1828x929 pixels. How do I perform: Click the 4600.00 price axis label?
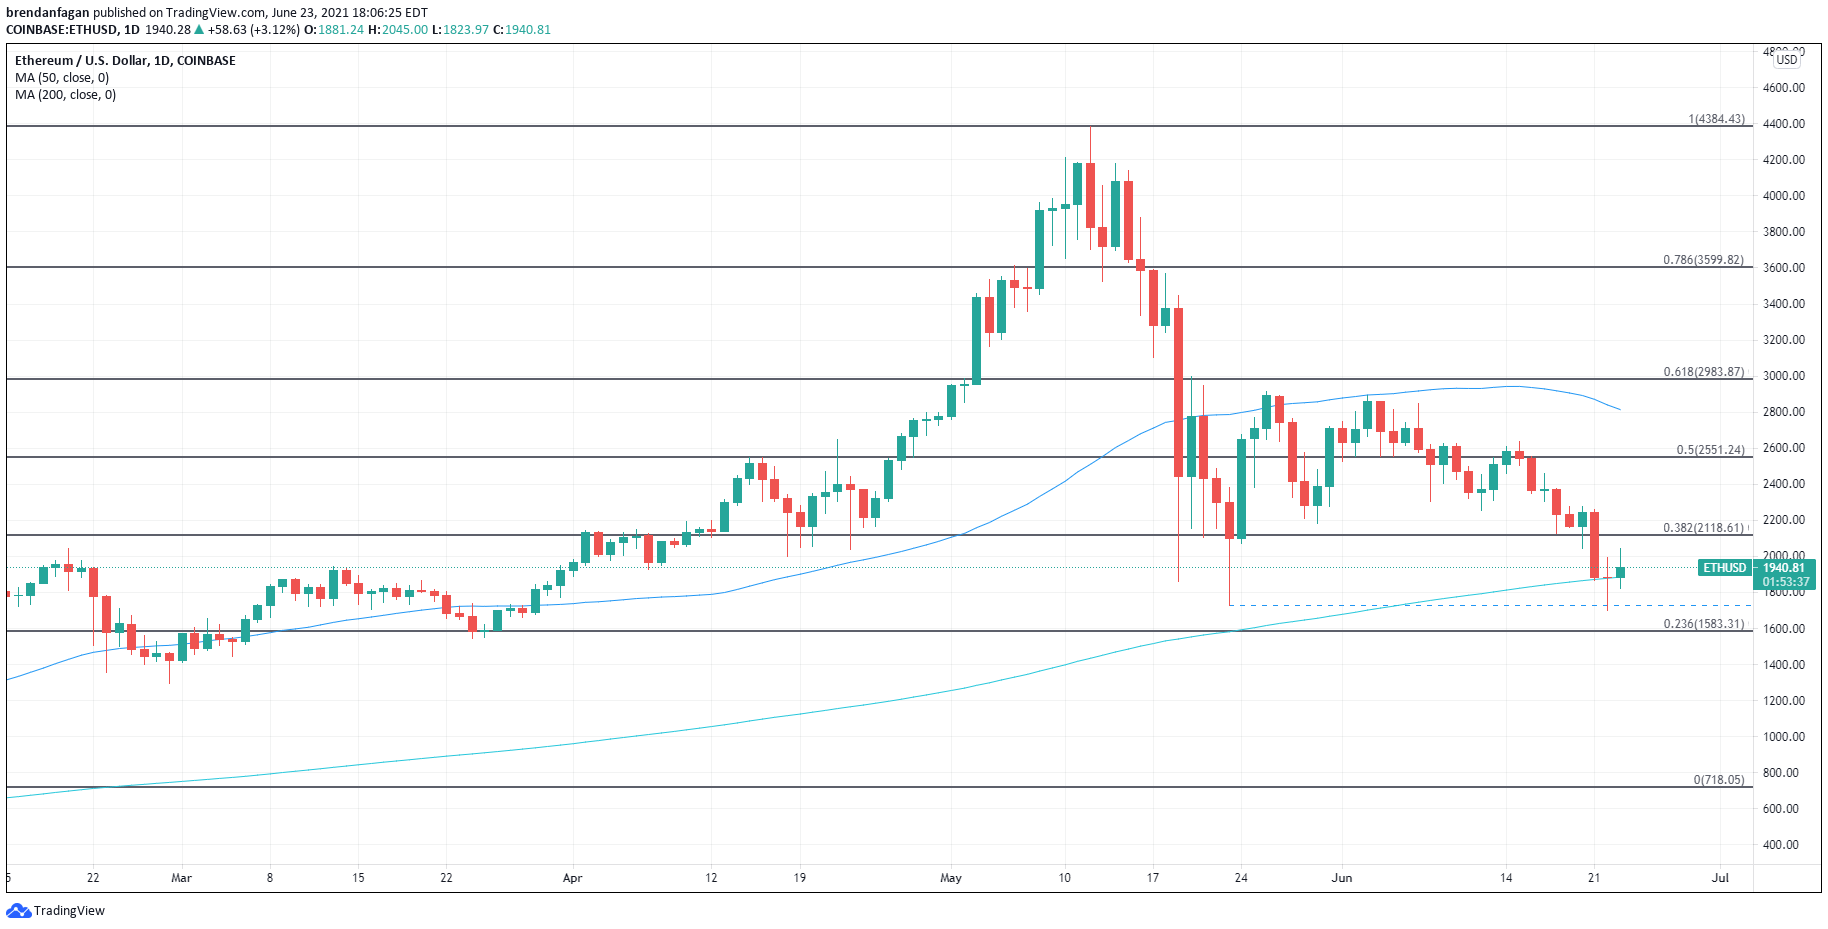(x=1784, y=88)
